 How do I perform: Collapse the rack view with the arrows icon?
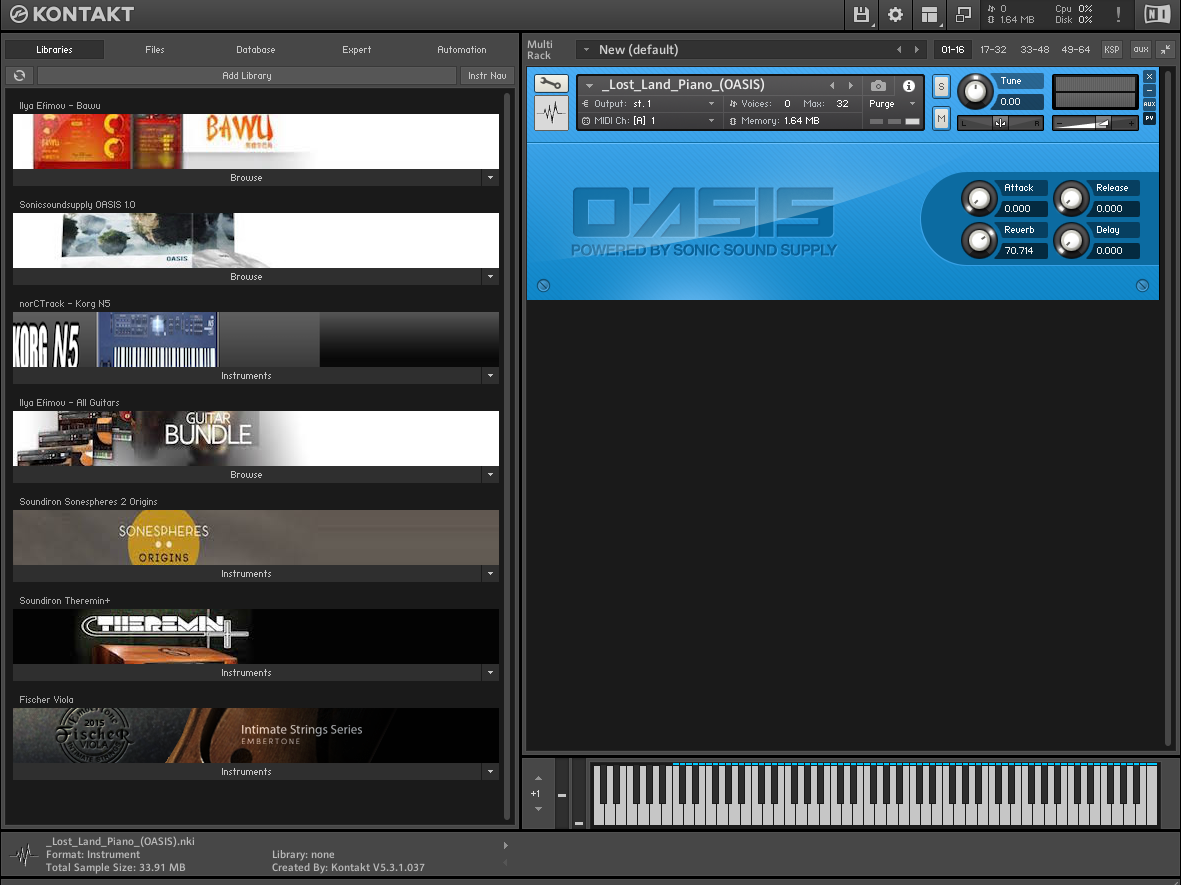pos(1165,50)
